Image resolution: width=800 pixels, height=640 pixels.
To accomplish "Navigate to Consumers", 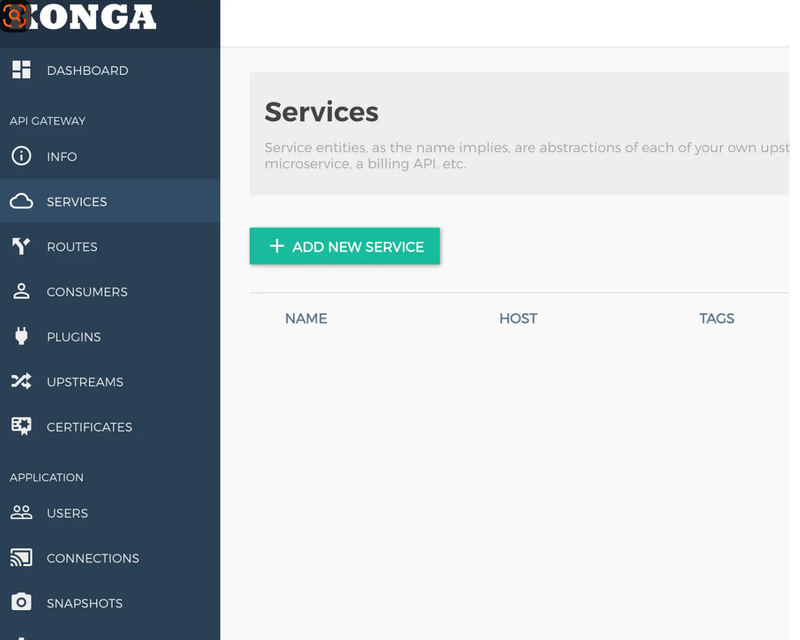I will click(110, 291).
